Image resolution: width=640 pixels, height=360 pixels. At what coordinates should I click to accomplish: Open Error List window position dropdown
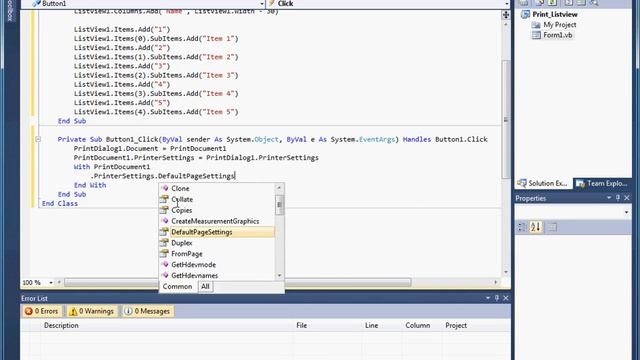click(488, 298)
